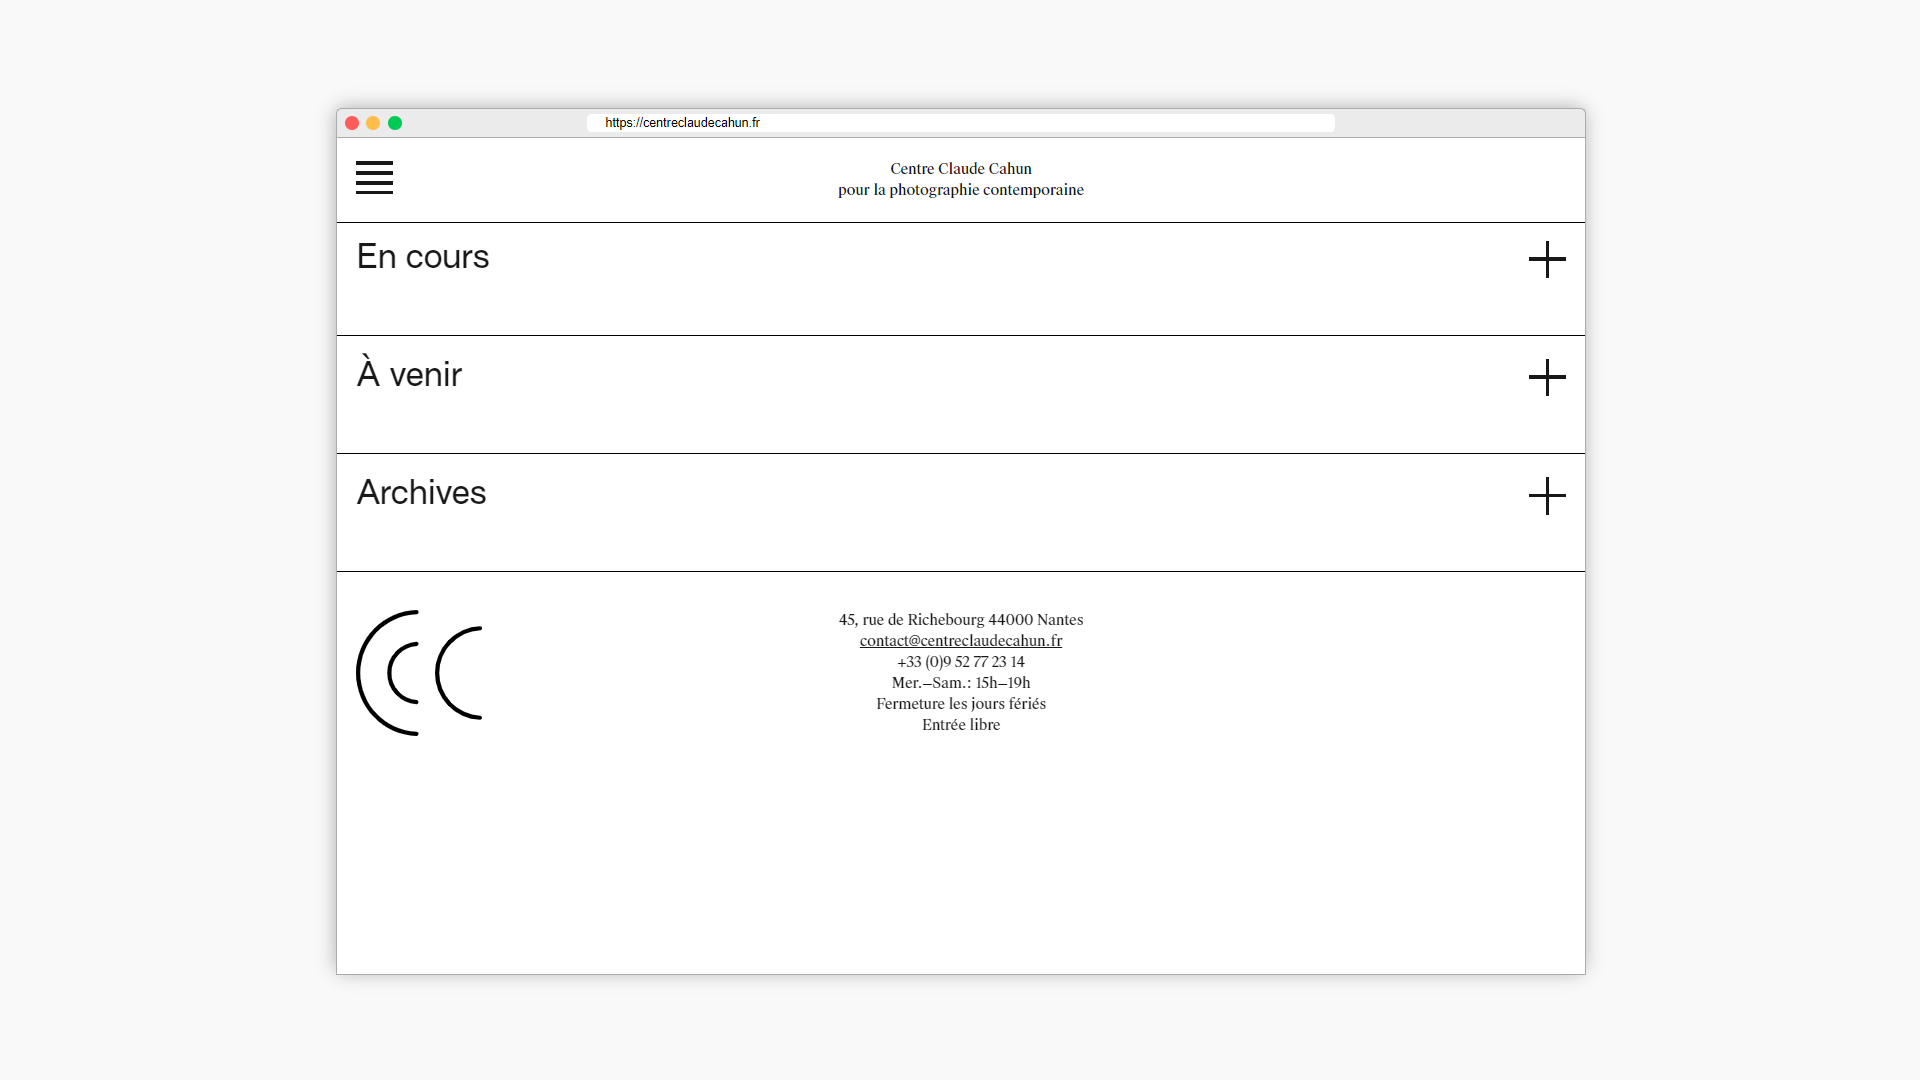Click the subtitle 'pour la photographie contemporaine'

(x=960, y=189)
